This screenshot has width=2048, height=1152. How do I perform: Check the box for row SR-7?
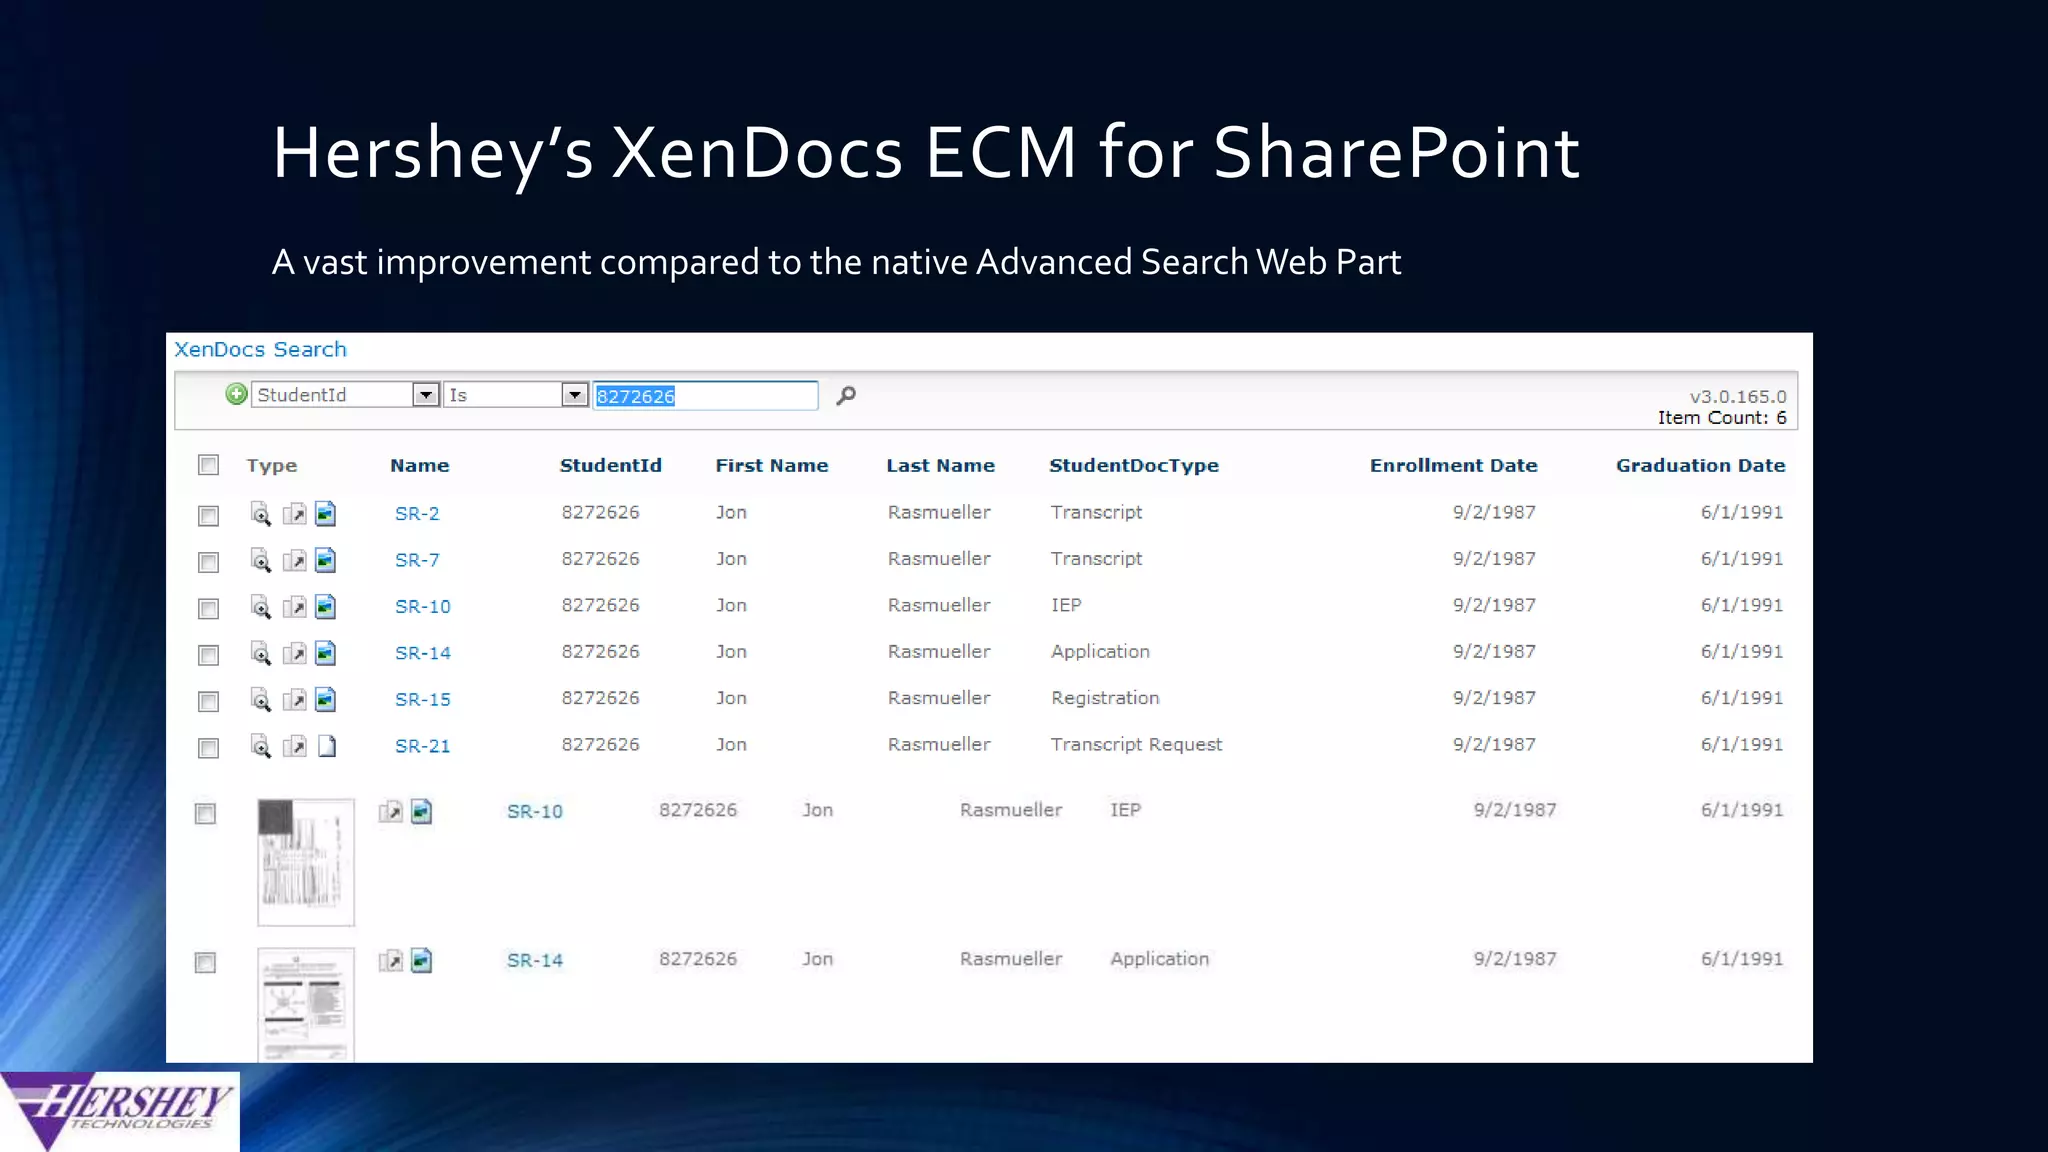click(208, 562)
